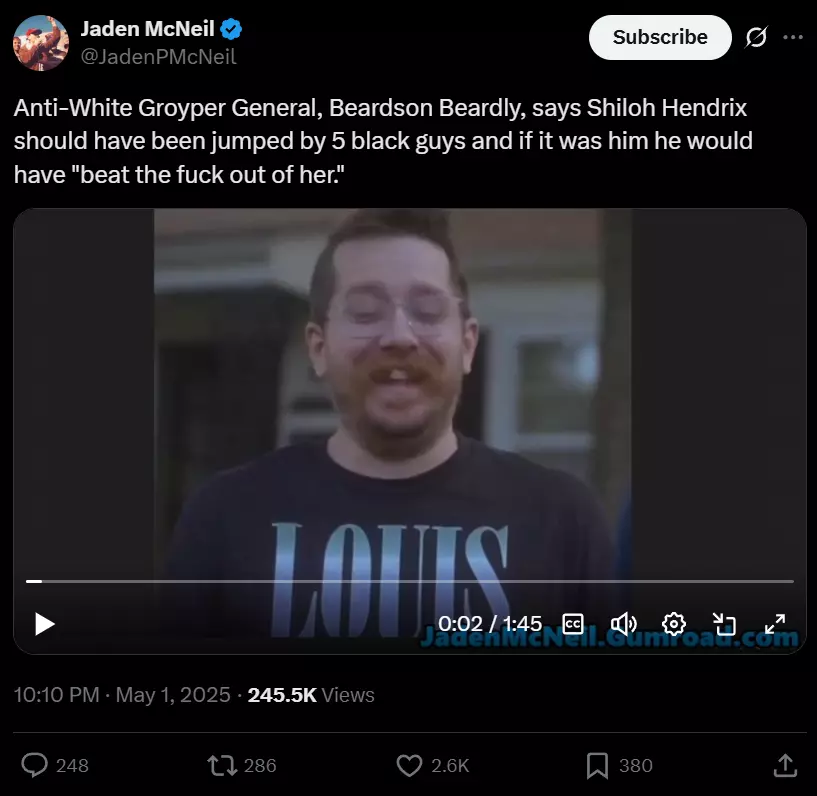Like the post with the heart icon

pyautogui.click(x=409, y=765)
